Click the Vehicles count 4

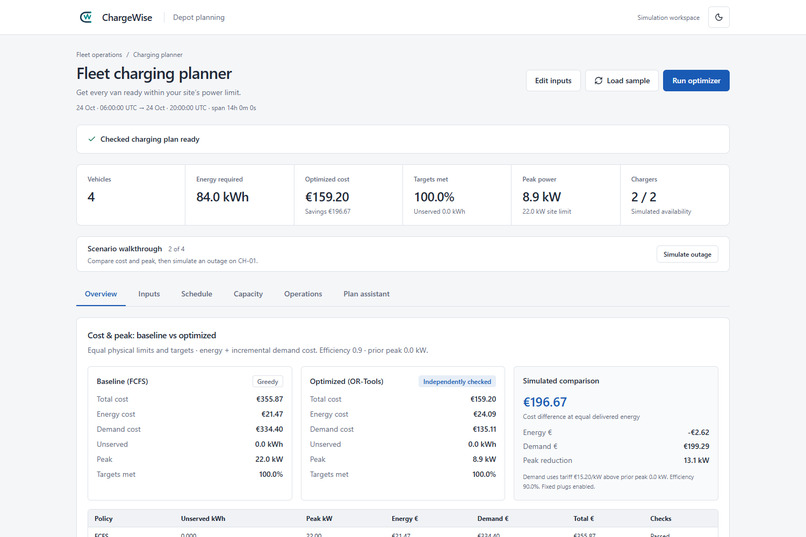[91, 197]
